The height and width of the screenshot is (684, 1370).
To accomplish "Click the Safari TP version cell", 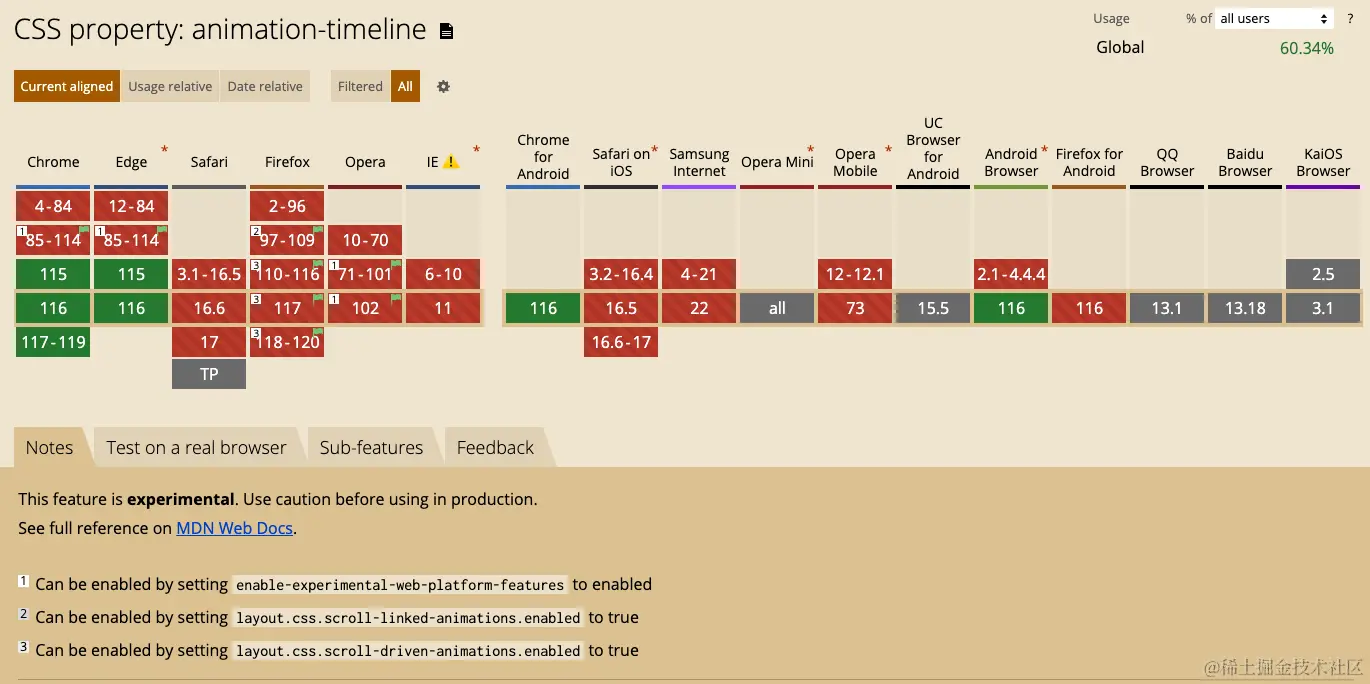I will 209,374.
